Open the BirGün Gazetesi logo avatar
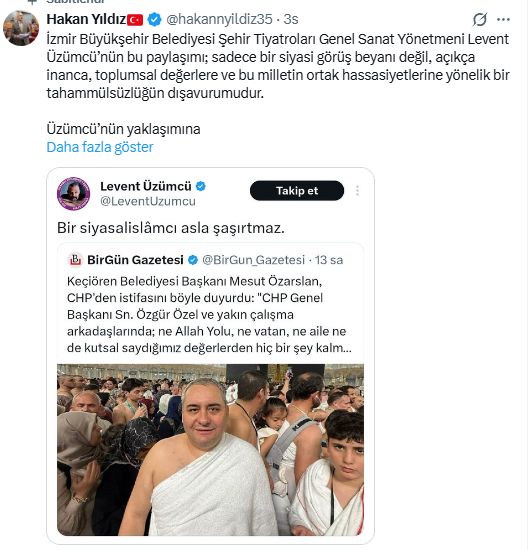The height and width of the screenshot is (550, 529). tap(75, 260)
